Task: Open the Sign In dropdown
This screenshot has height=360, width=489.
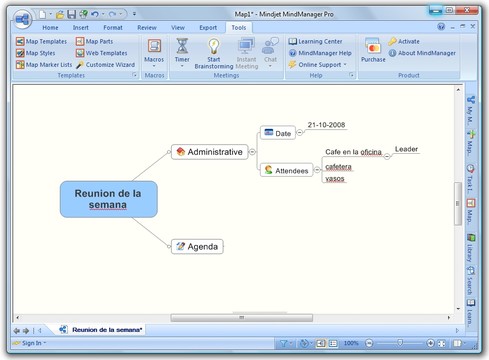Action: (29, 343)
